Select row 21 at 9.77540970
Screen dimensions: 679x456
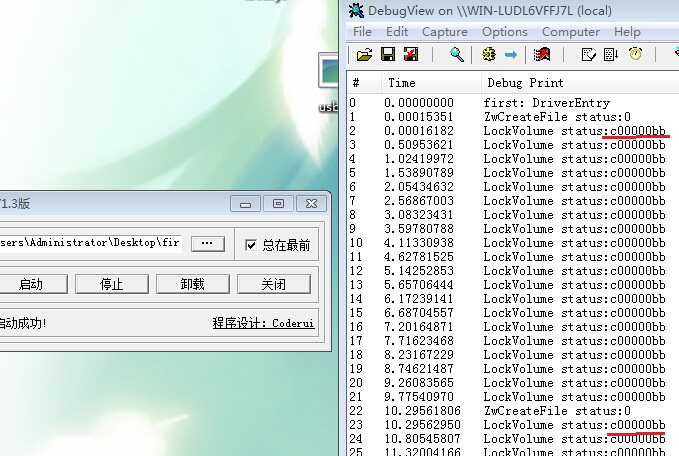513,397
